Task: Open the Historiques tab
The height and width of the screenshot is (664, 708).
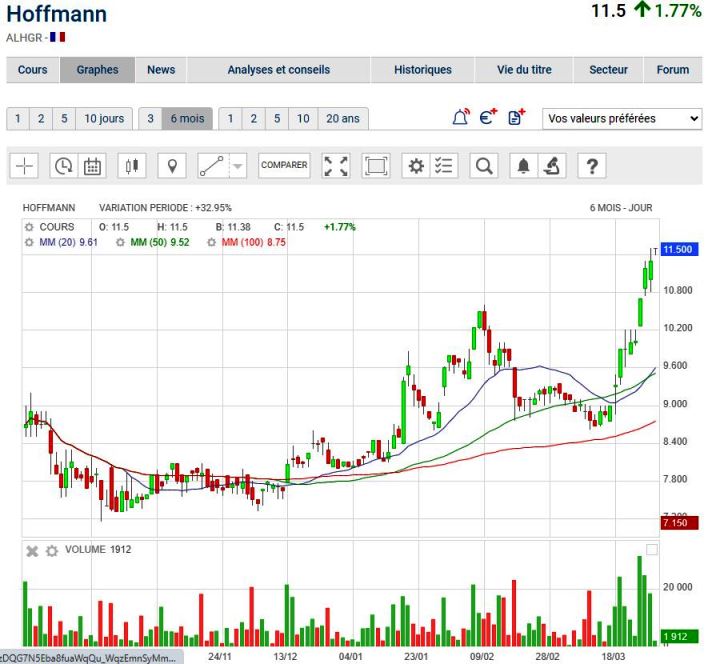Action: click(423, 70)
